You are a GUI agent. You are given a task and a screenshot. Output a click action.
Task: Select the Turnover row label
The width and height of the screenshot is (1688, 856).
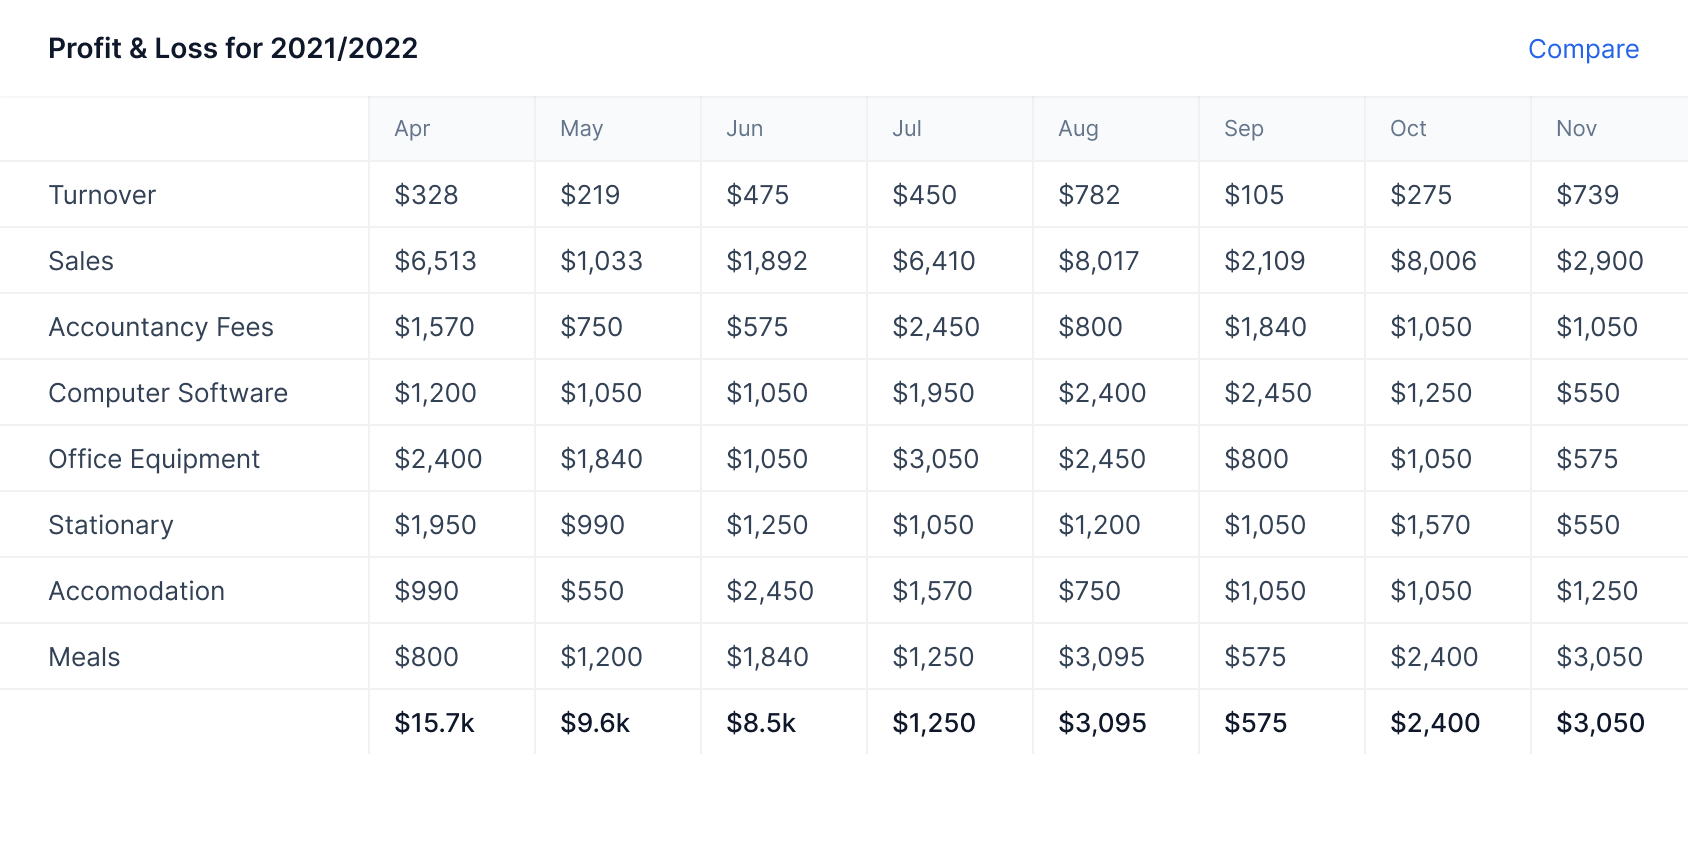[102, 194]
